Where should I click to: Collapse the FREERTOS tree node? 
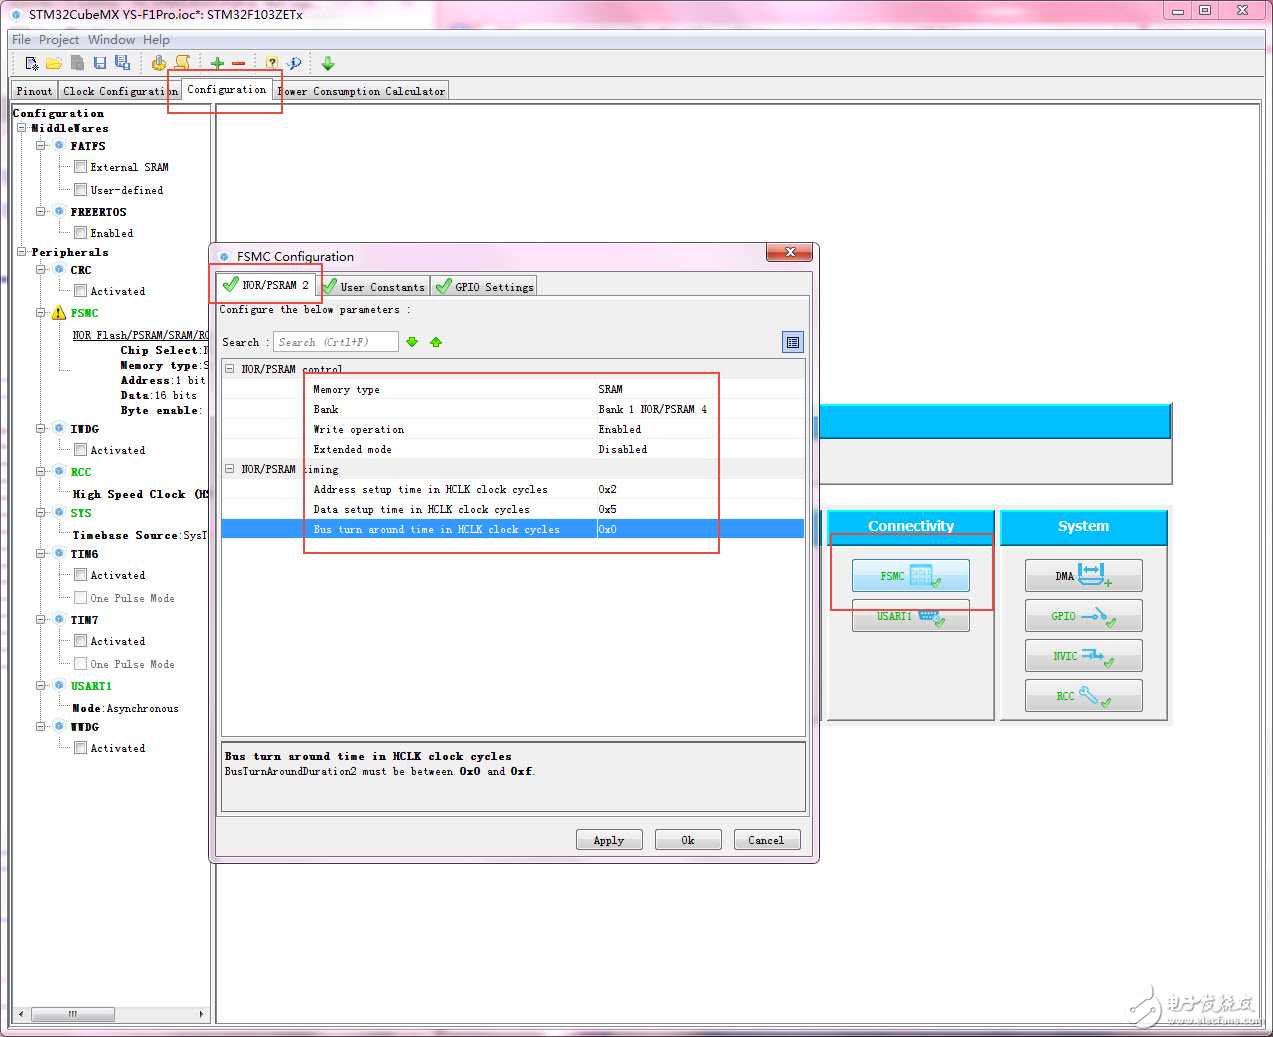point(41,211)
